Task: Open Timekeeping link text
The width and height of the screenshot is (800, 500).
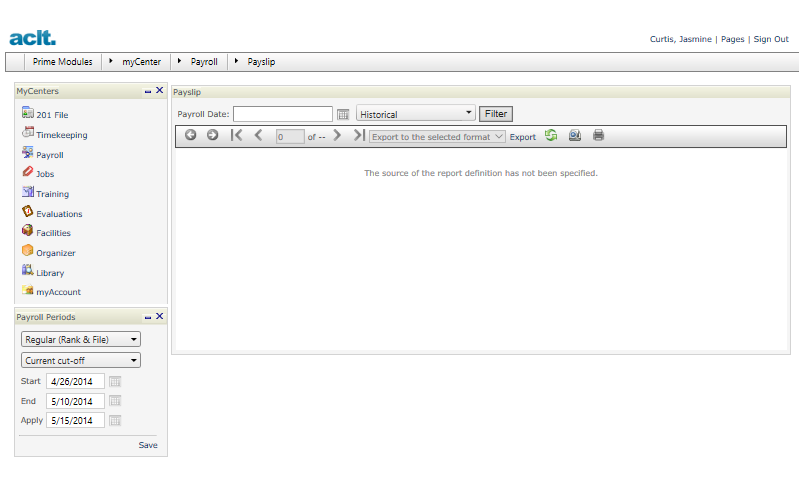Action: 62,135
